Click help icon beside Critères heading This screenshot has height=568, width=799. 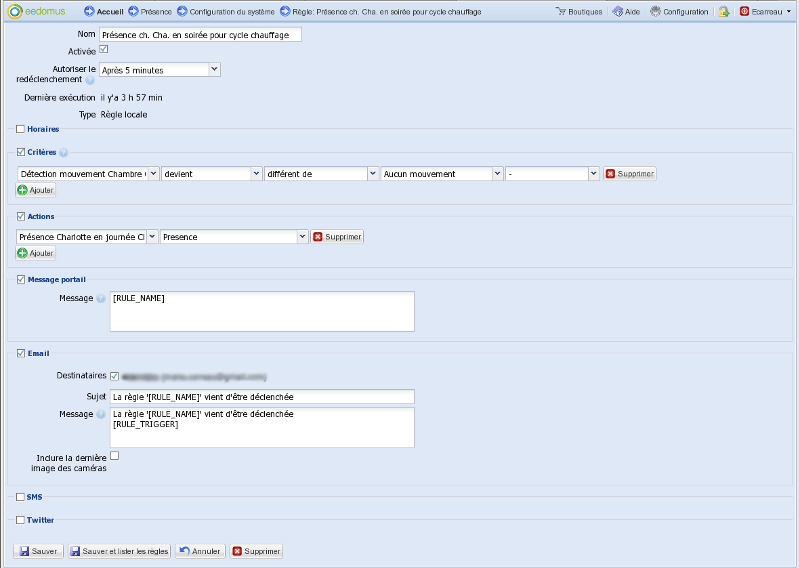tap(64, 153)
